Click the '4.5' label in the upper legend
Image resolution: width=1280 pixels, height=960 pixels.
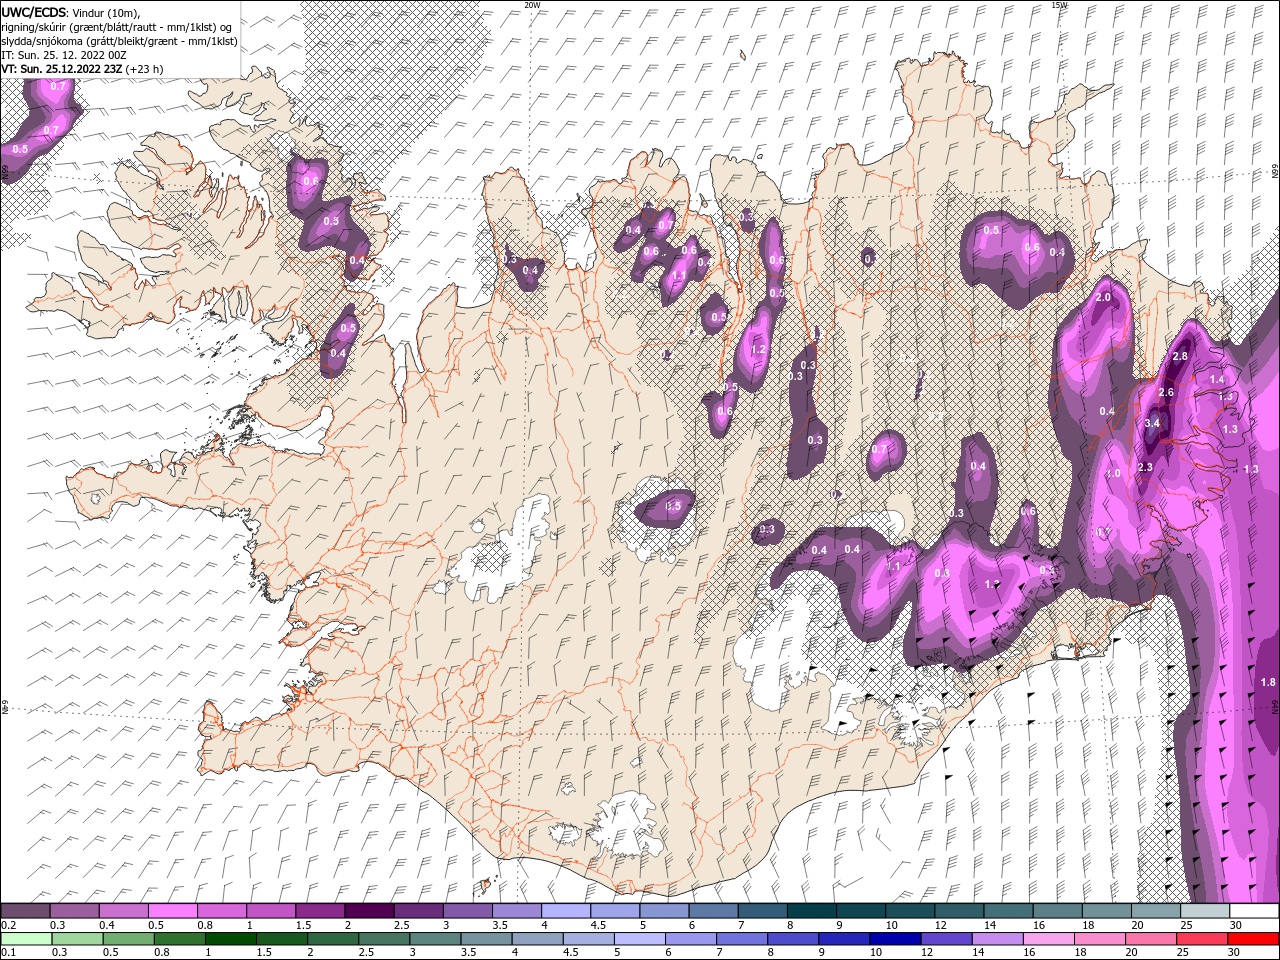click(x=598, y=925)
